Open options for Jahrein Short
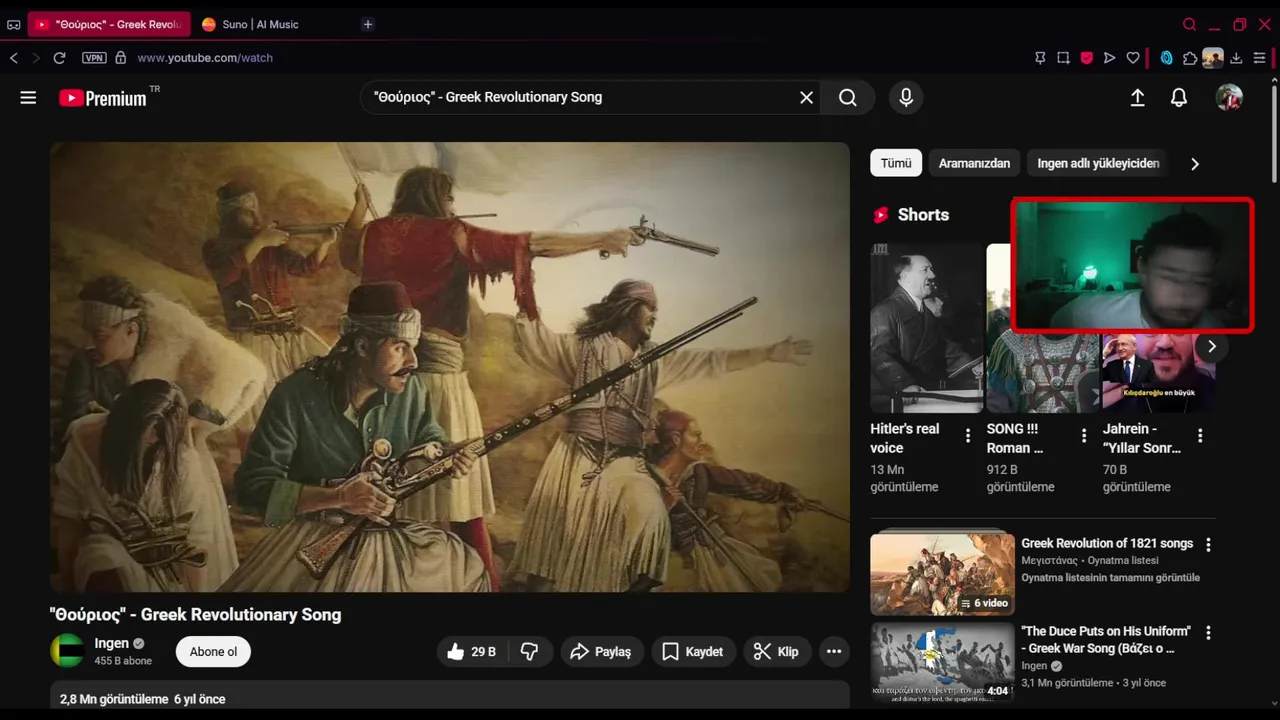The height and width of the screenshot is (720, 1280). pos(1200,436)
